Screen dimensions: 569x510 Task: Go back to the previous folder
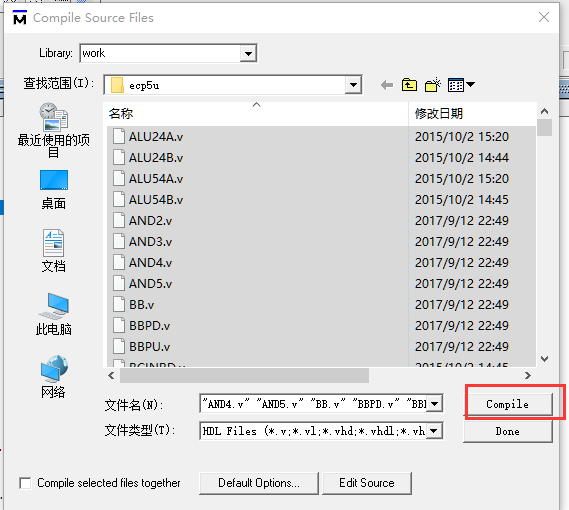387,85
